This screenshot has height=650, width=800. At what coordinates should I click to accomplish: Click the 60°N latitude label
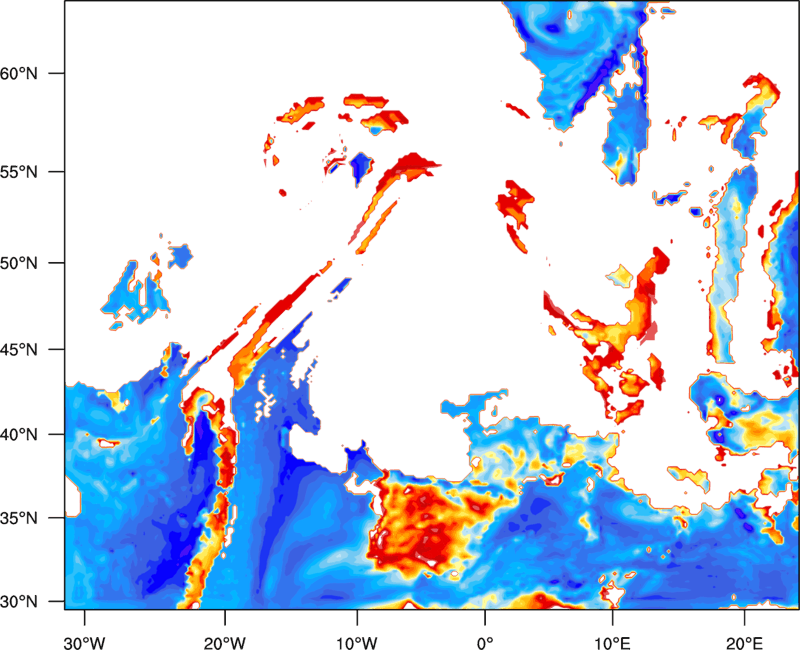pos(19,73)
